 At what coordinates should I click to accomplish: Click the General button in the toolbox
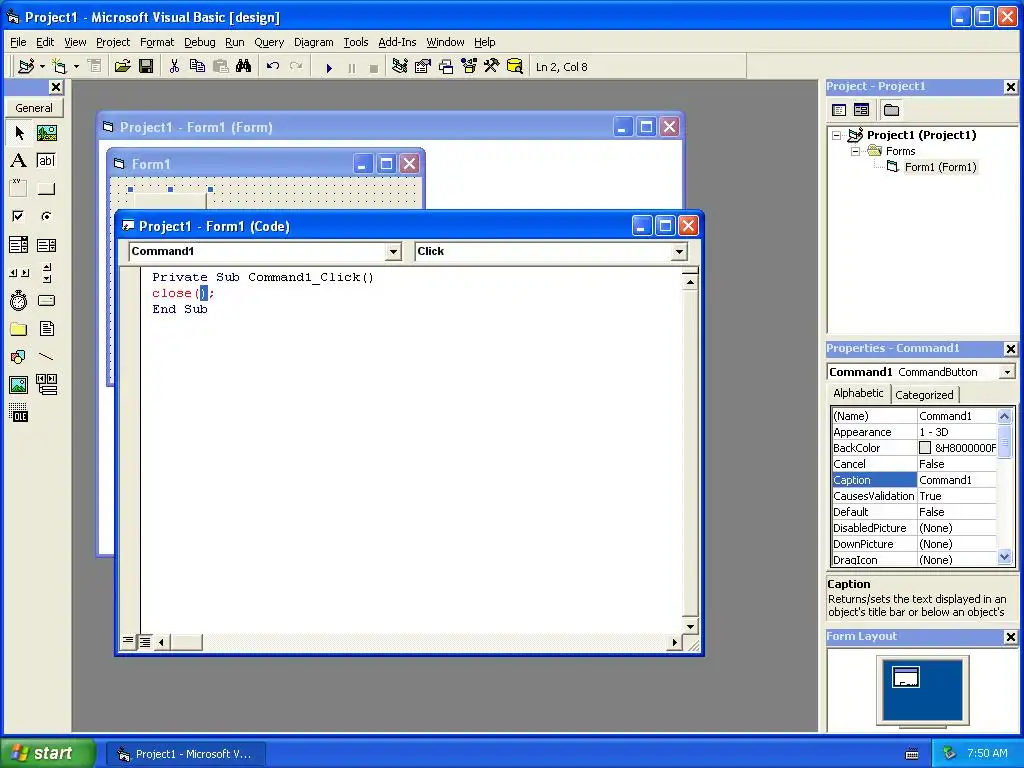pyautogui.click(x=34, y=108)
